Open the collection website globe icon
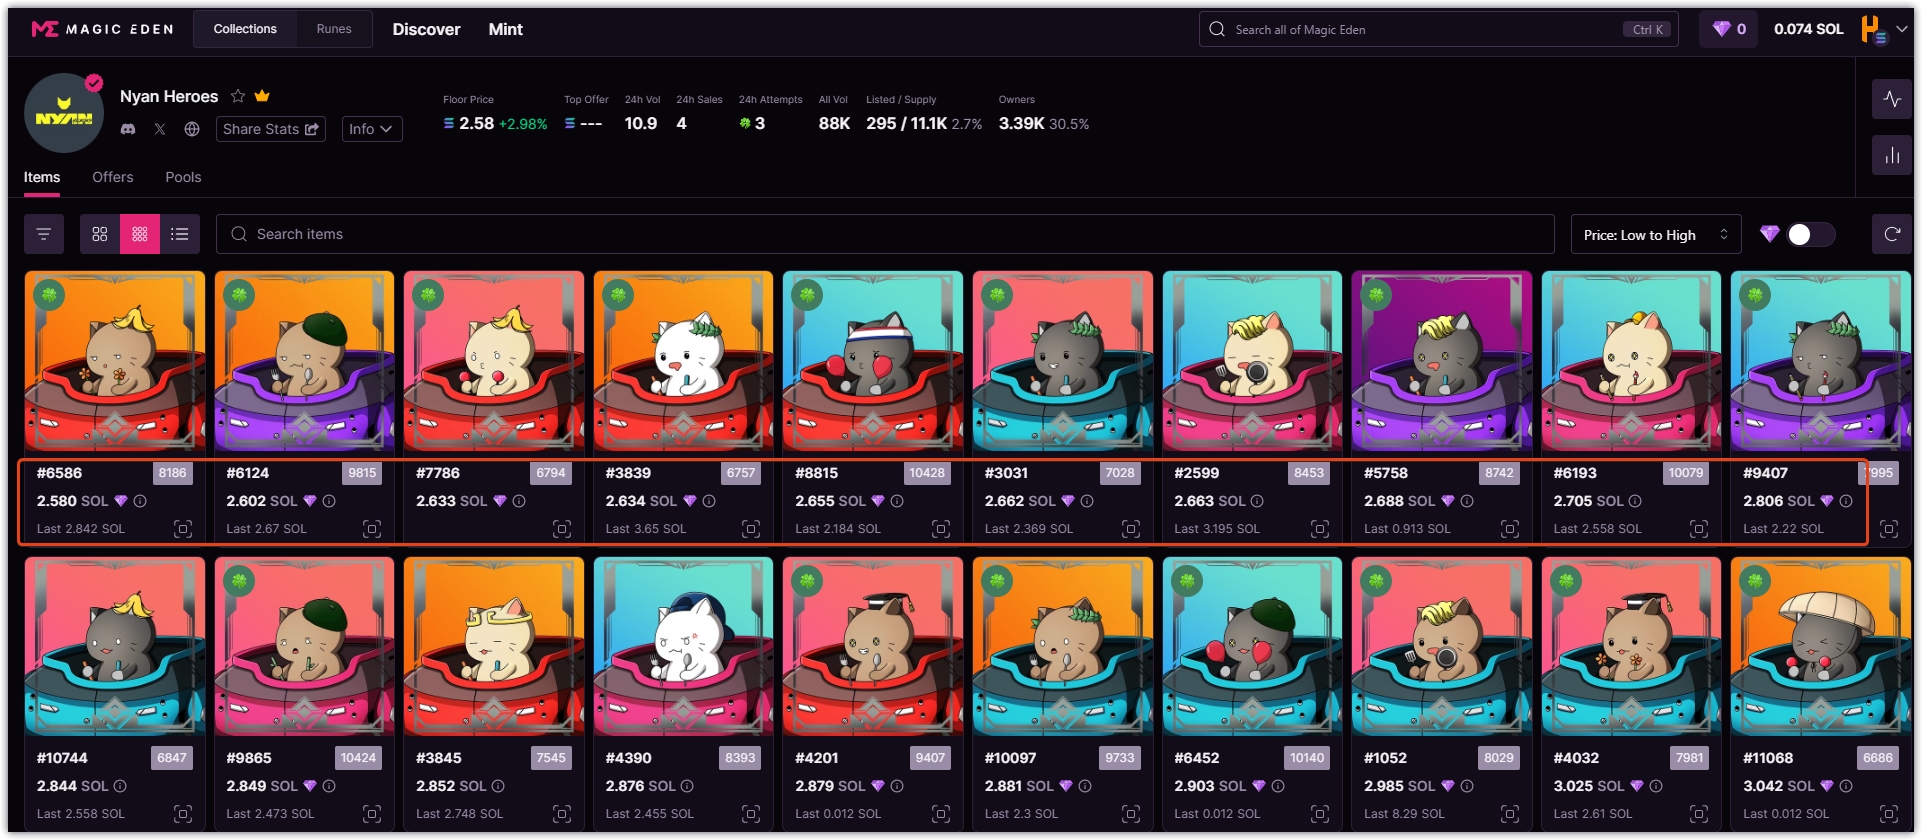 (192, 129)
